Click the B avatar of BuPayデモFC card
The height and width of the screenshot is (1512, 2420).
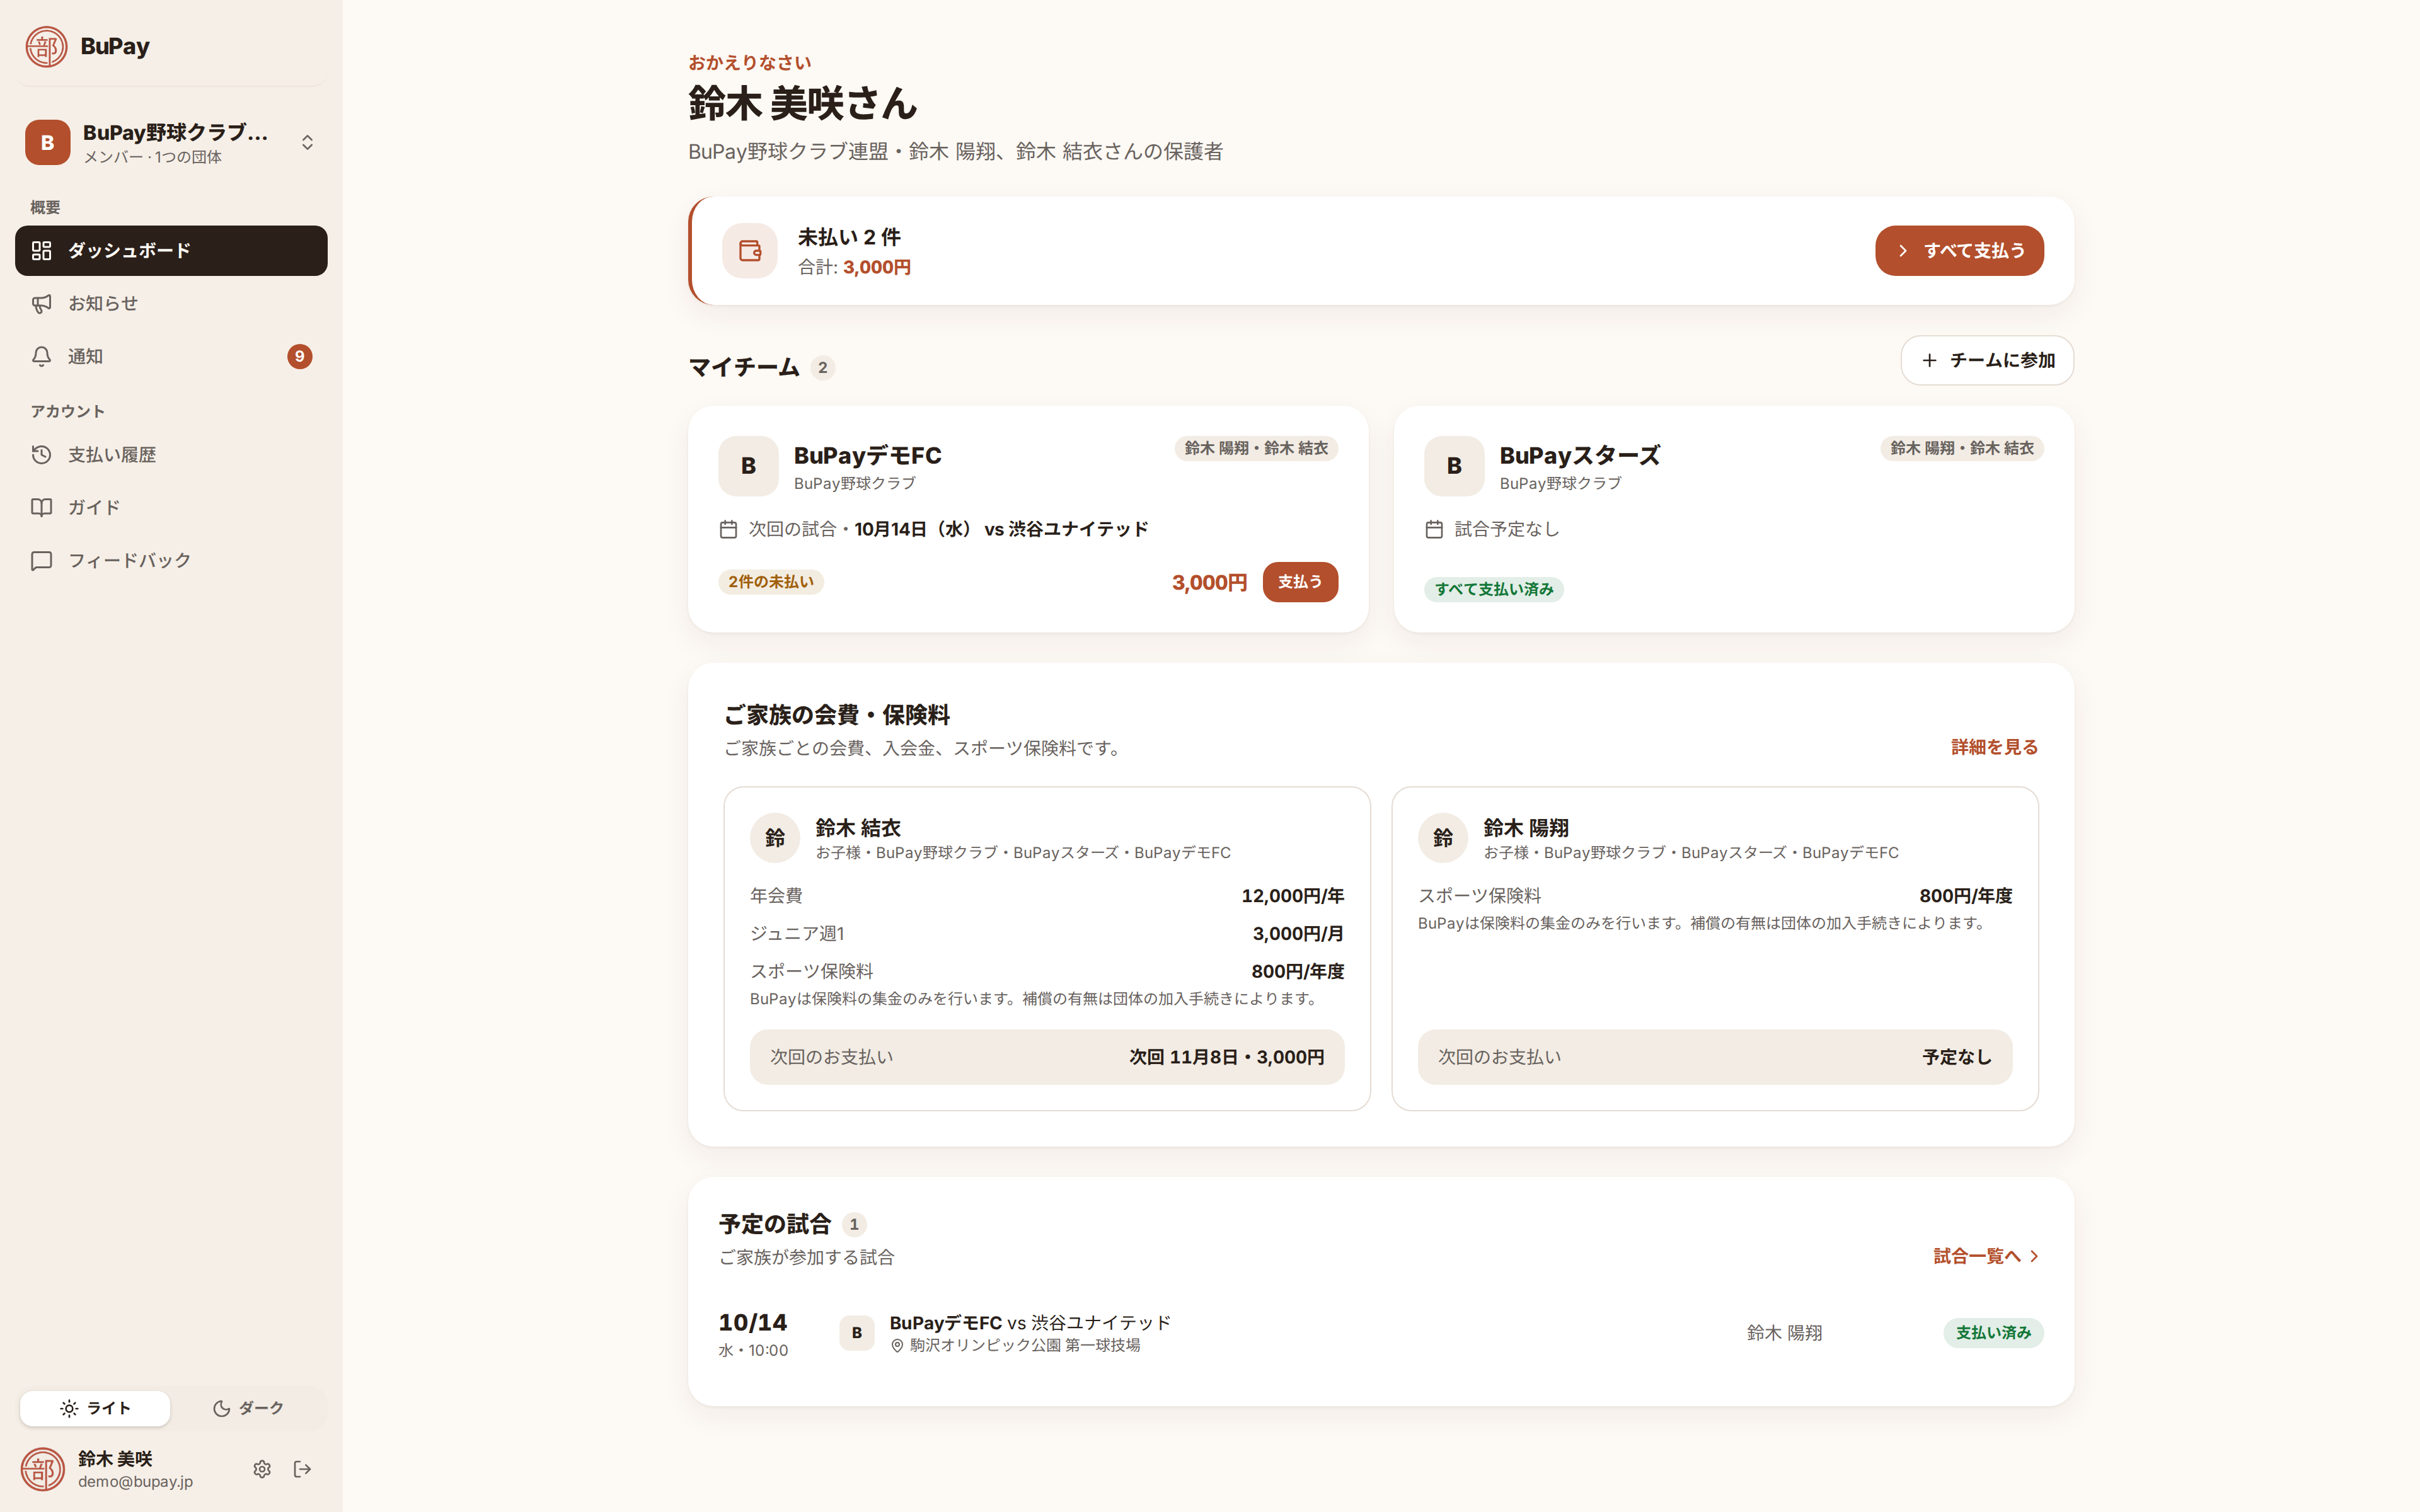pyautogui.click(x=748, y=466)
